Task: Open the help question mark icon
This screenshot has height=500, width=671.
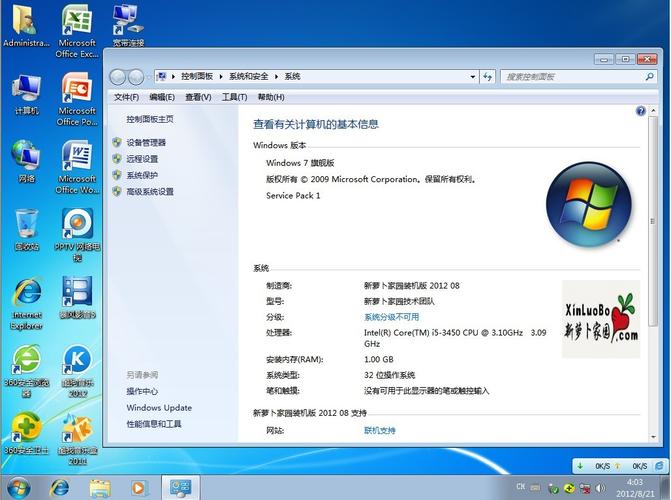Action: pyautogui.click(x=641, y=111)
